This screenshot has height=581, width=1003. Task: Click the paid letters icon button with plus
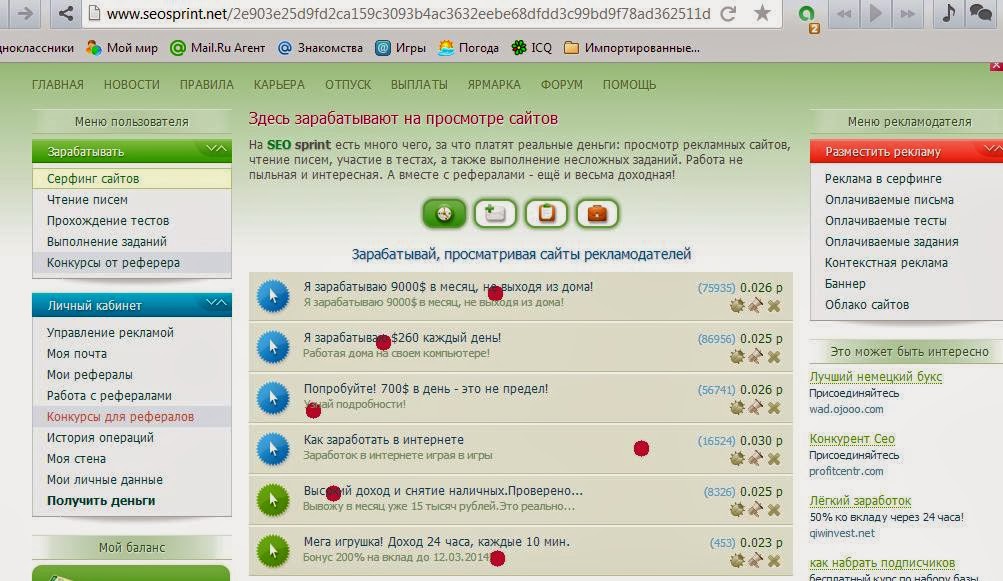click(495, 214)
